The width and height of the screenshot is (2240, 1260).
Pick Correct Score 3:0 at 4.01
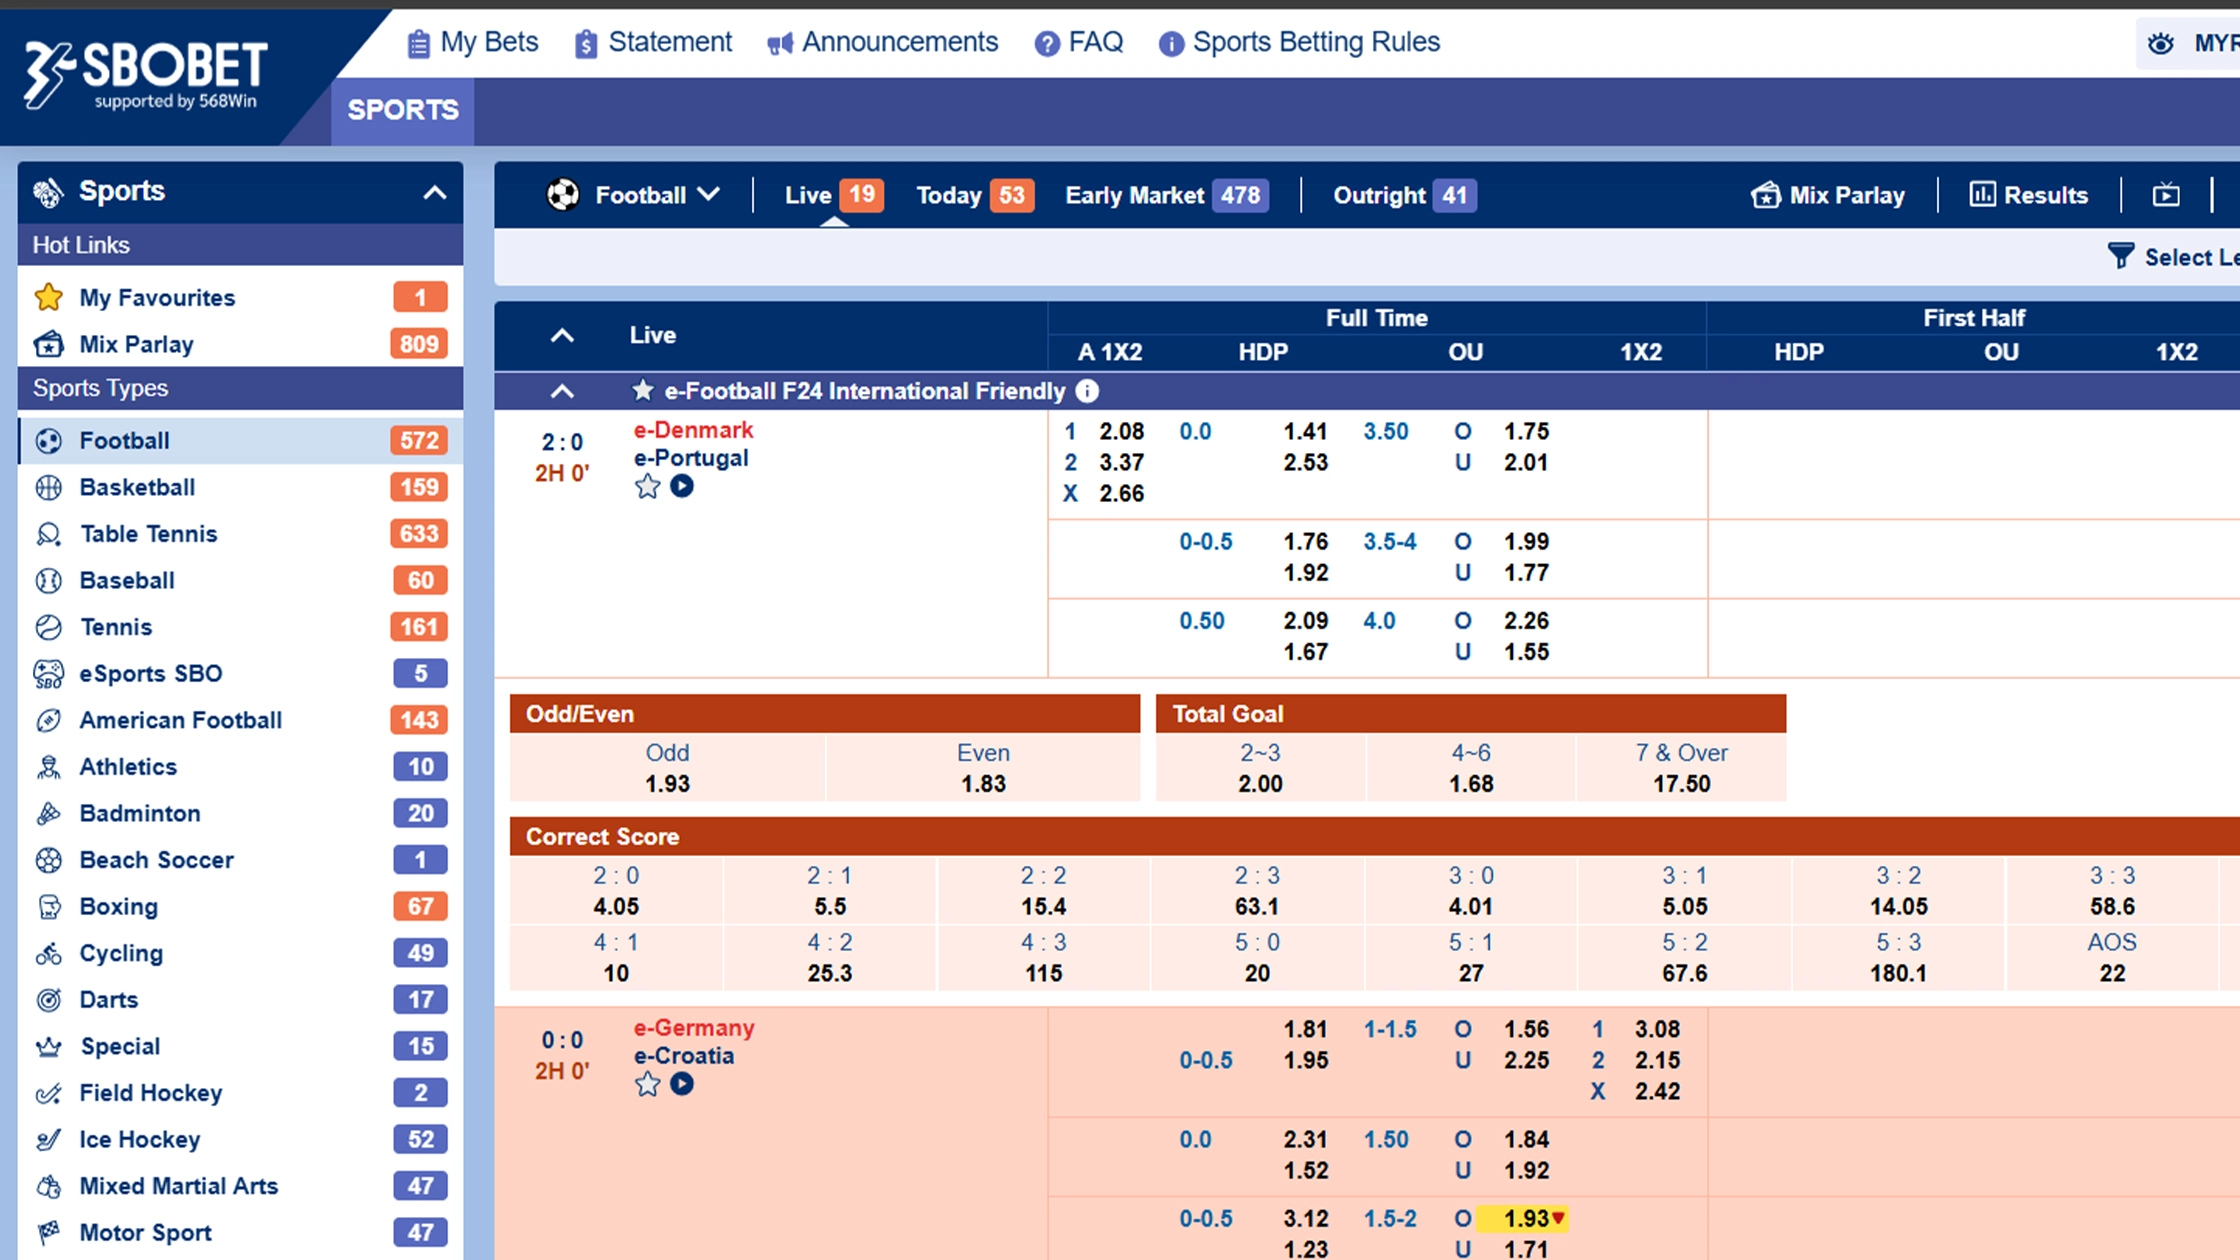tap(1471, 891)
